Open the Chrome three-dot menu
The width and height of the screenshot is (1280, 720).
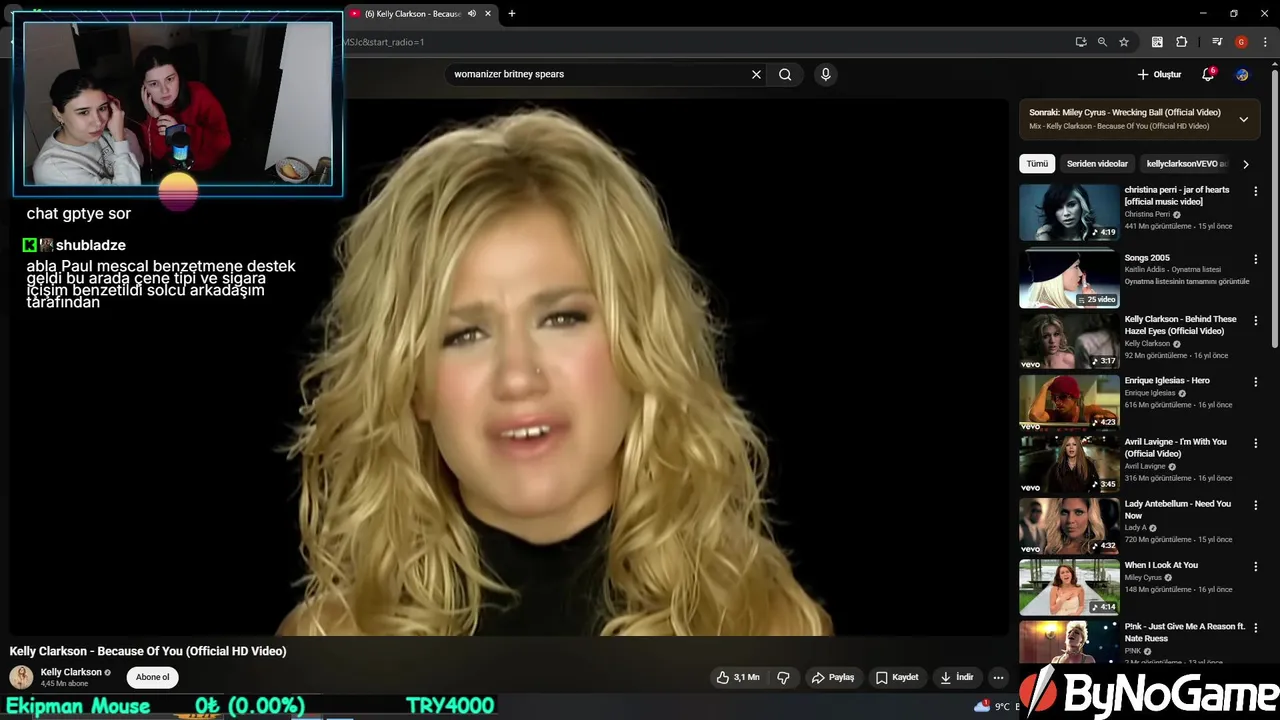coord(1265,42)
